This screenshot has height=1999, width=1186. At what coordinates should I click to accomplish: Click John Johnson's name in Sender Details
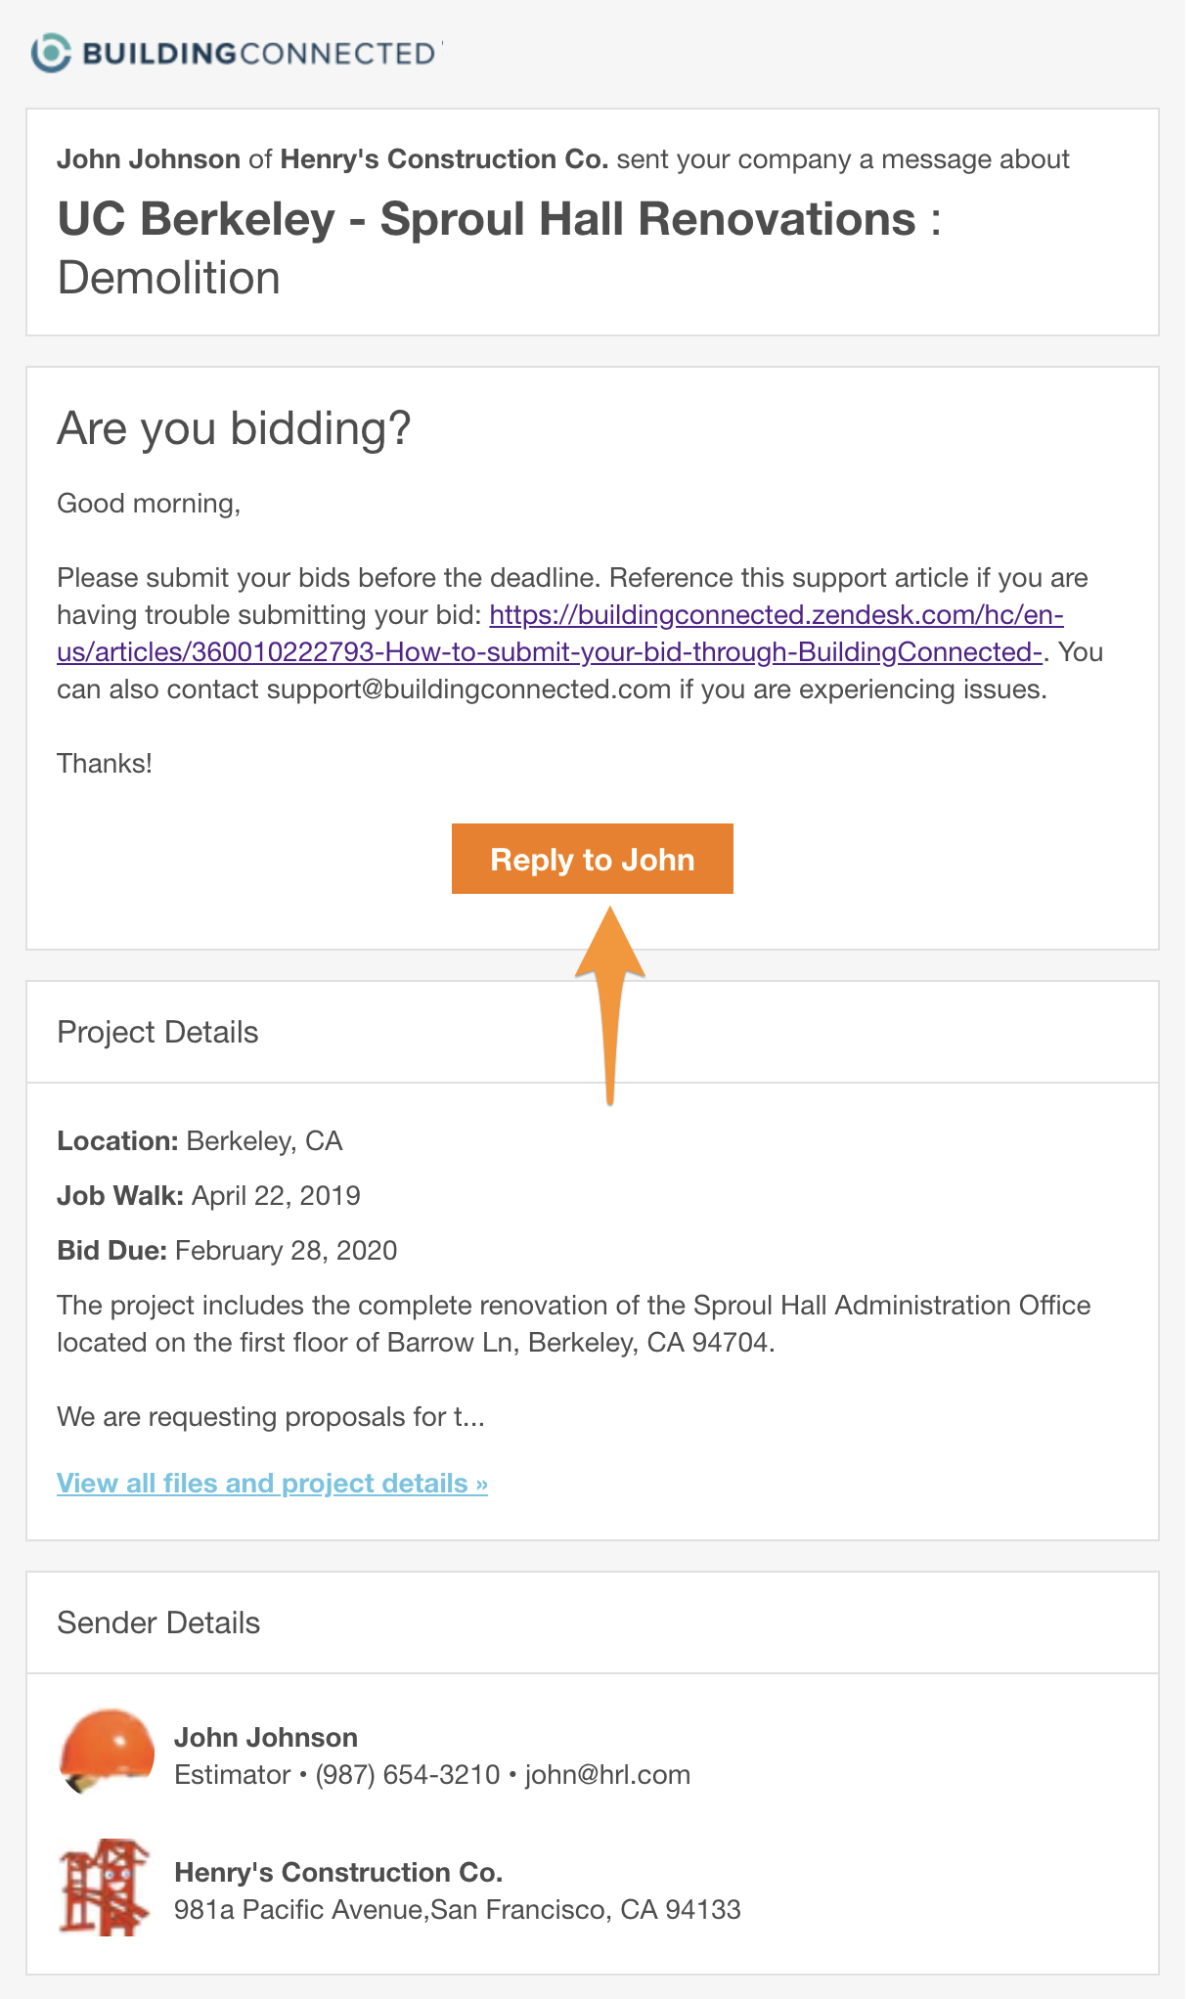265,1738
